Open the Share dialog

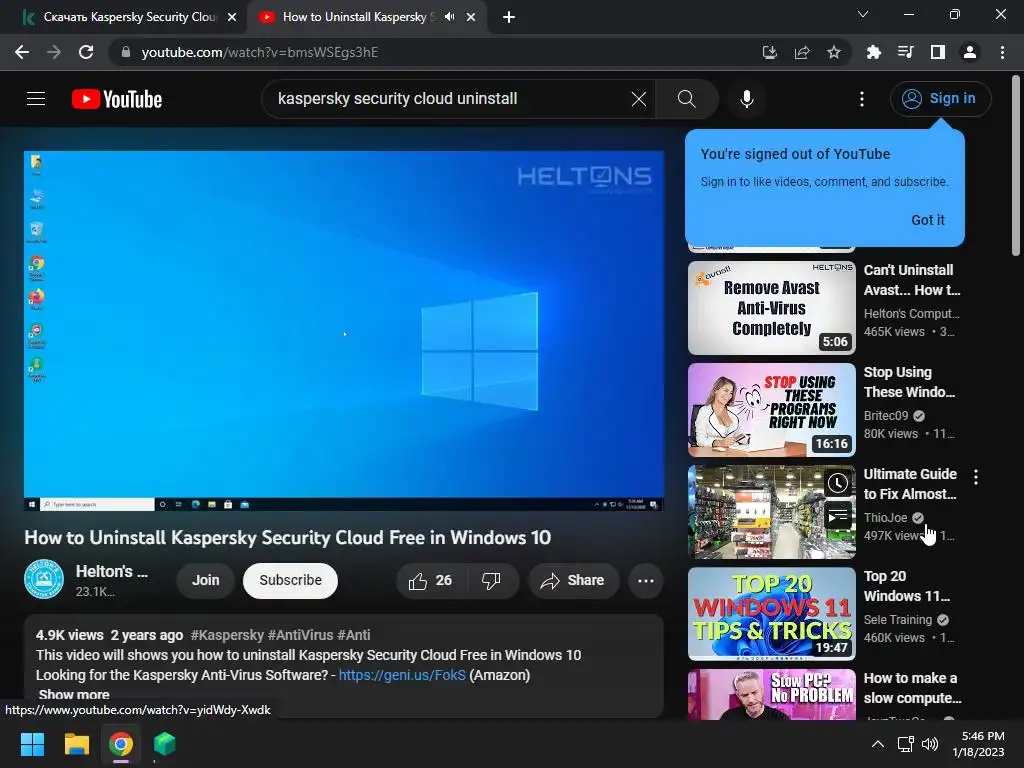[573, 581]
